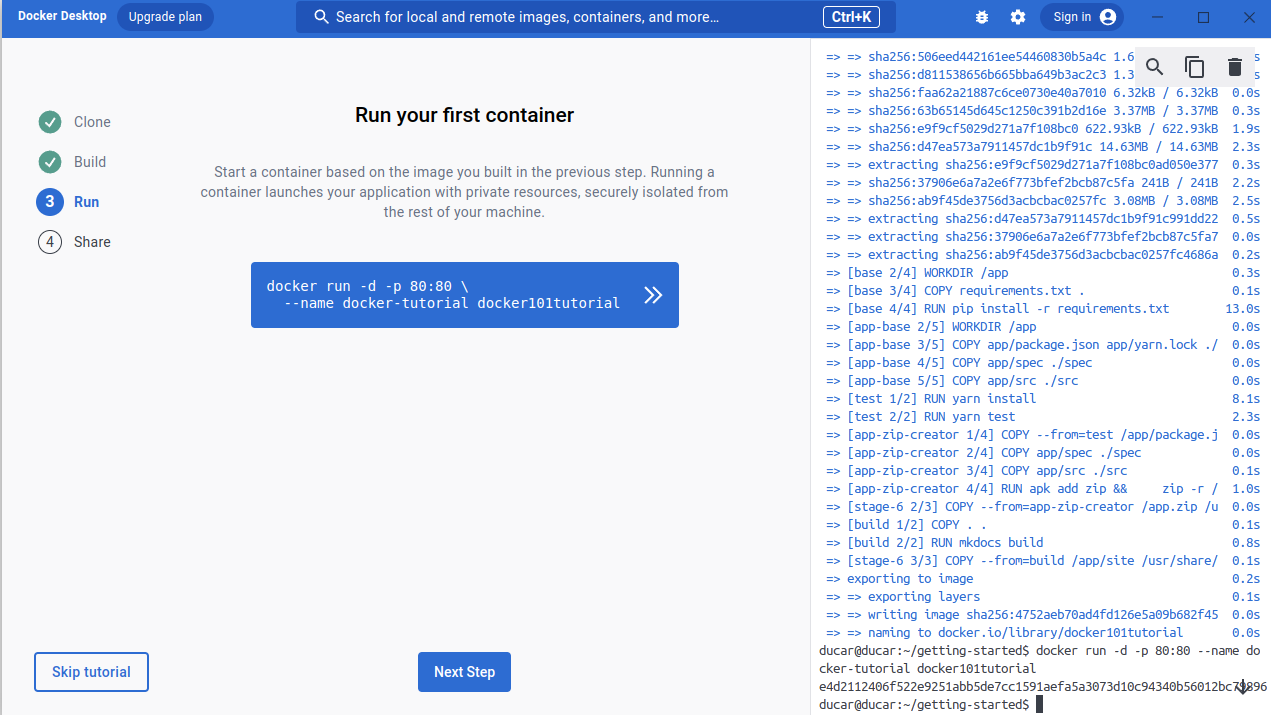Viewport: 1271px width, 715px height.
Task: Open the troubleshoot bug icon
Action: [x=981, y=17]
